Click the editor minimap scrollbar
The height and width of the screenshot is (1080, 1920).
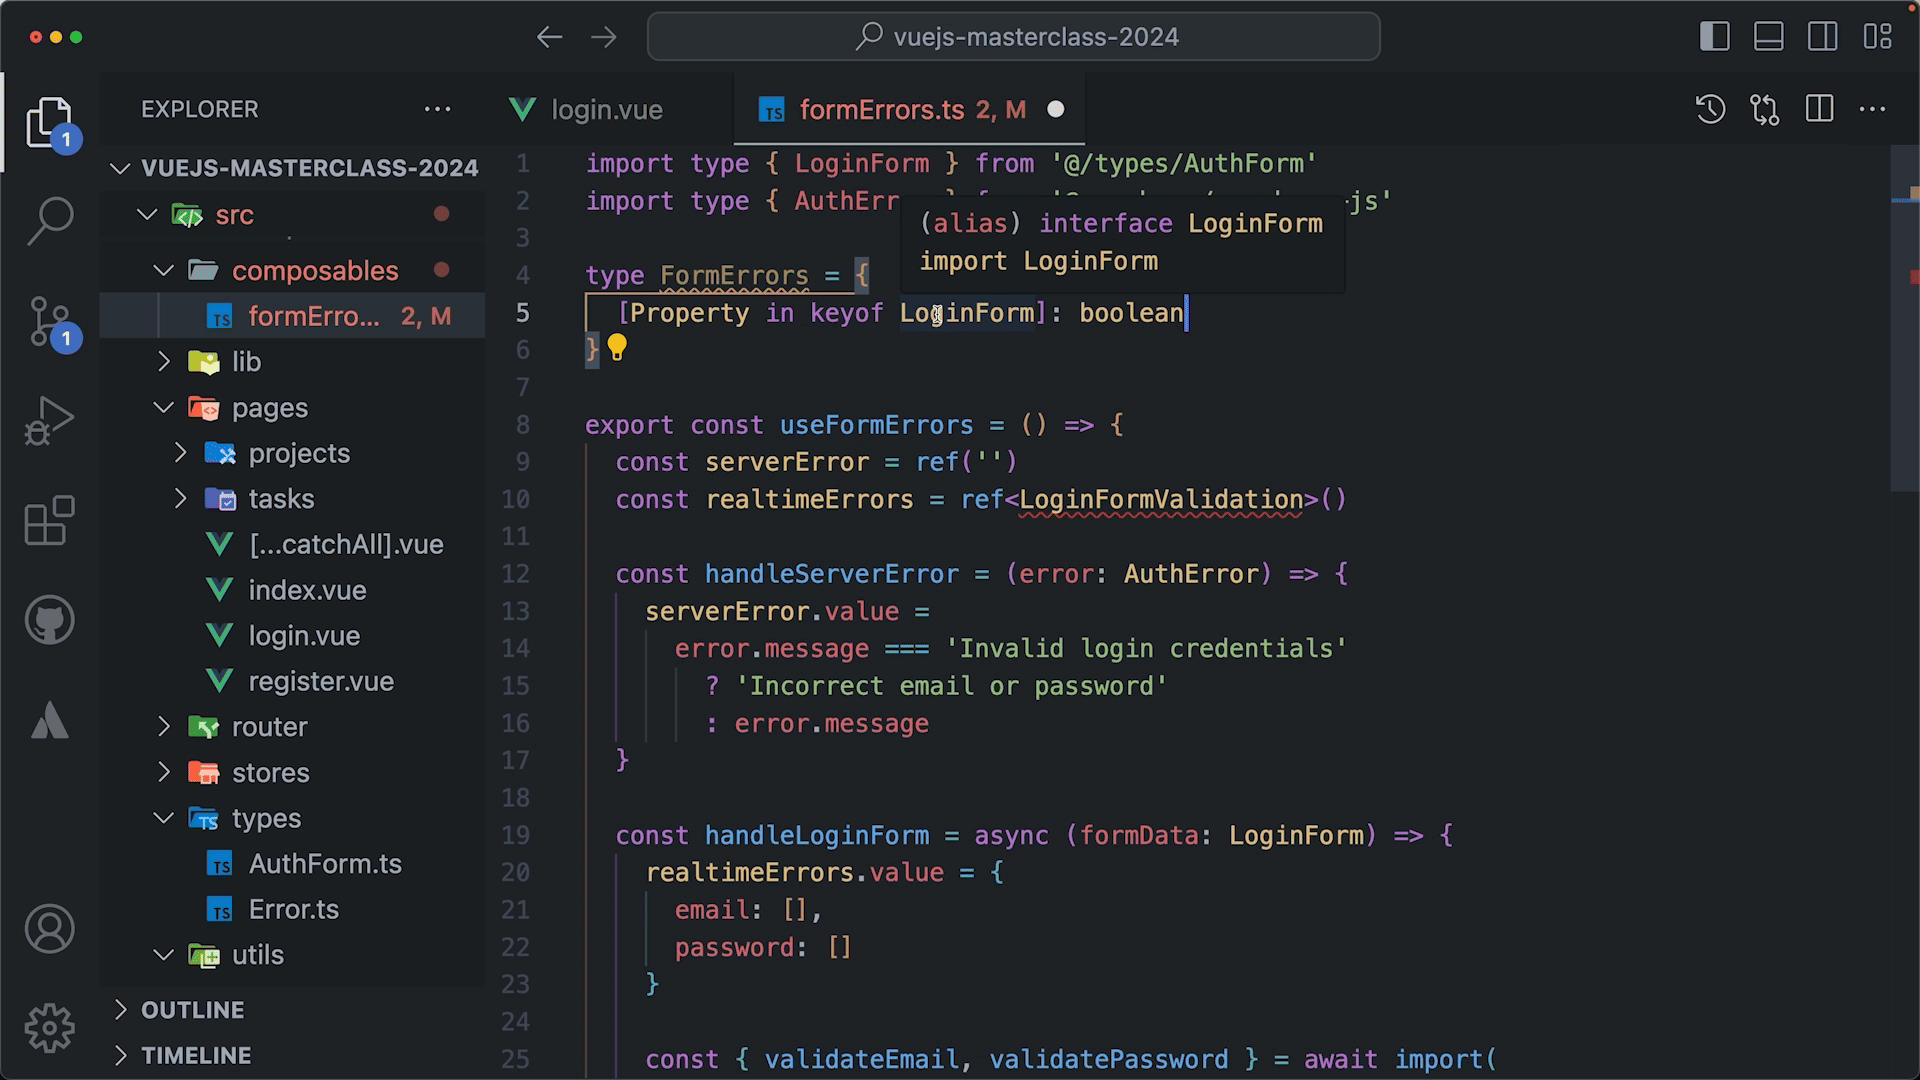click(x=1904, y=320)
